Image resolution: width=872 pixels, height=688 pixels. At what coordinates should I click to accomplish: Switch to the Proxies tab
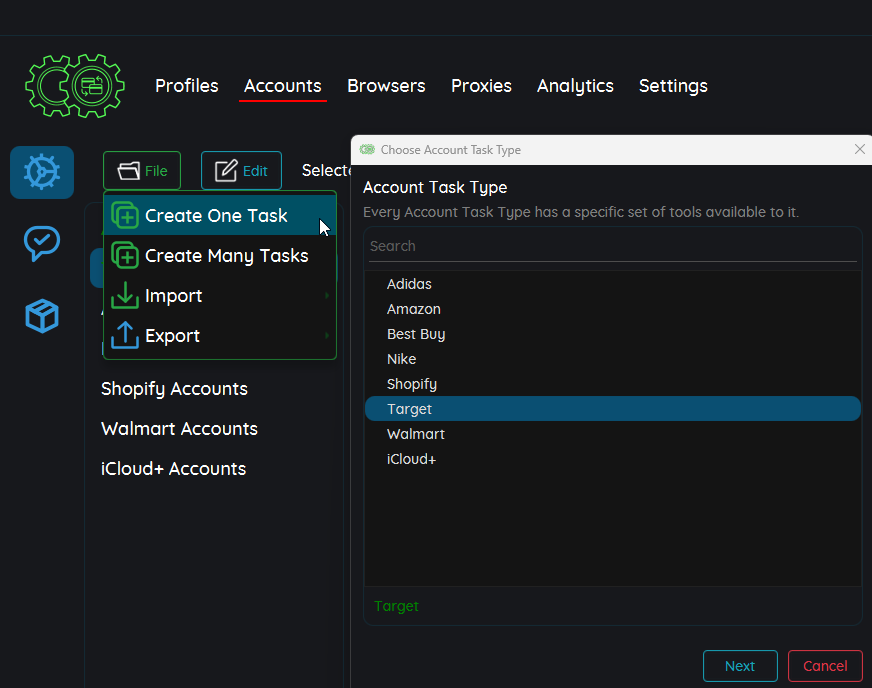[481, 86]
